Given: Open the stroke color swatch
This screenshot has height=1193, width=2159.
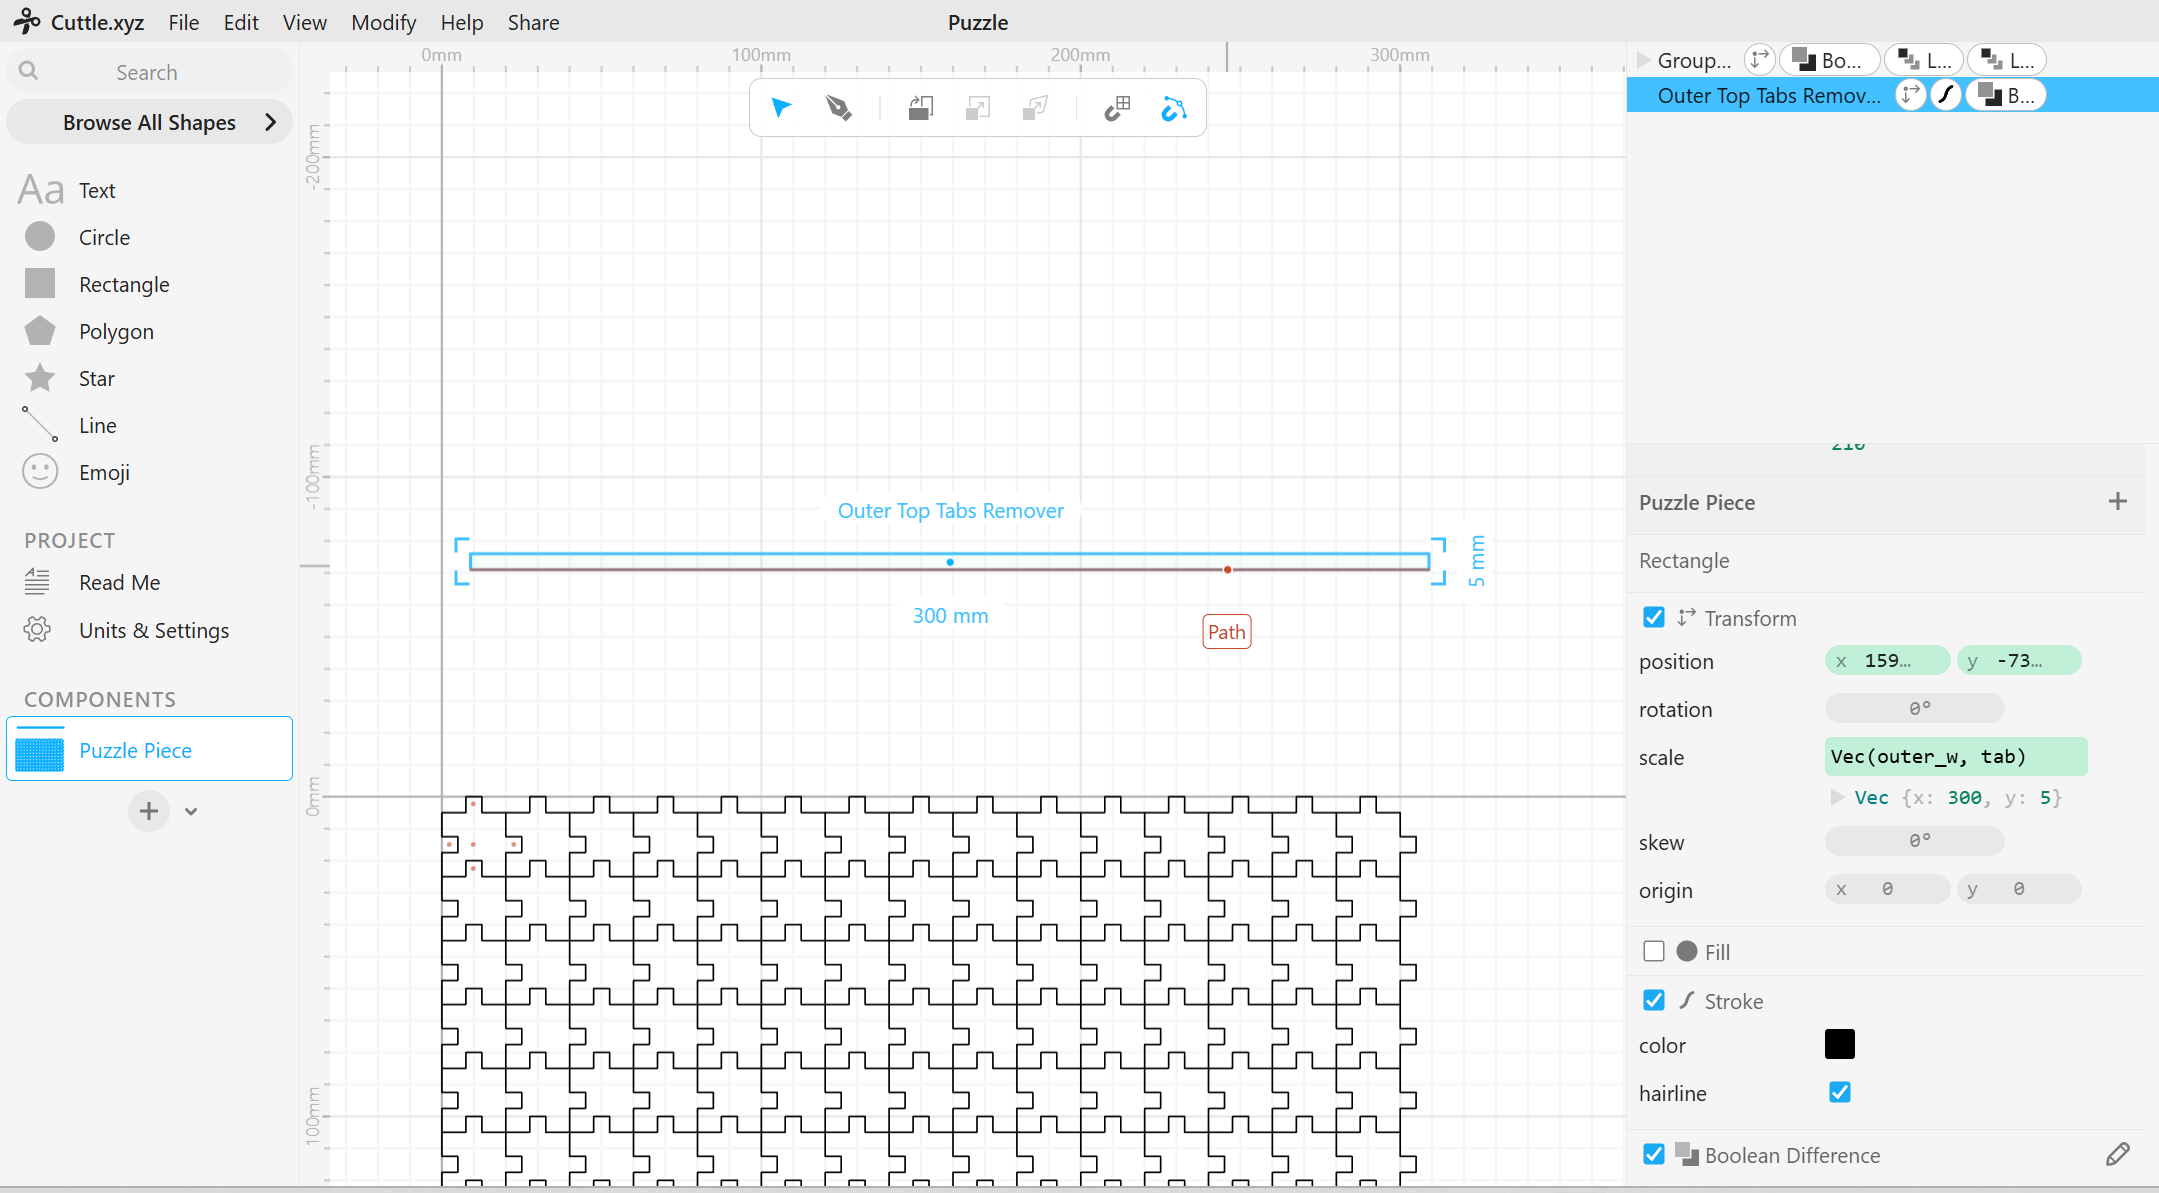Looking at the screenshot, I should (x=1840, y=1044).
